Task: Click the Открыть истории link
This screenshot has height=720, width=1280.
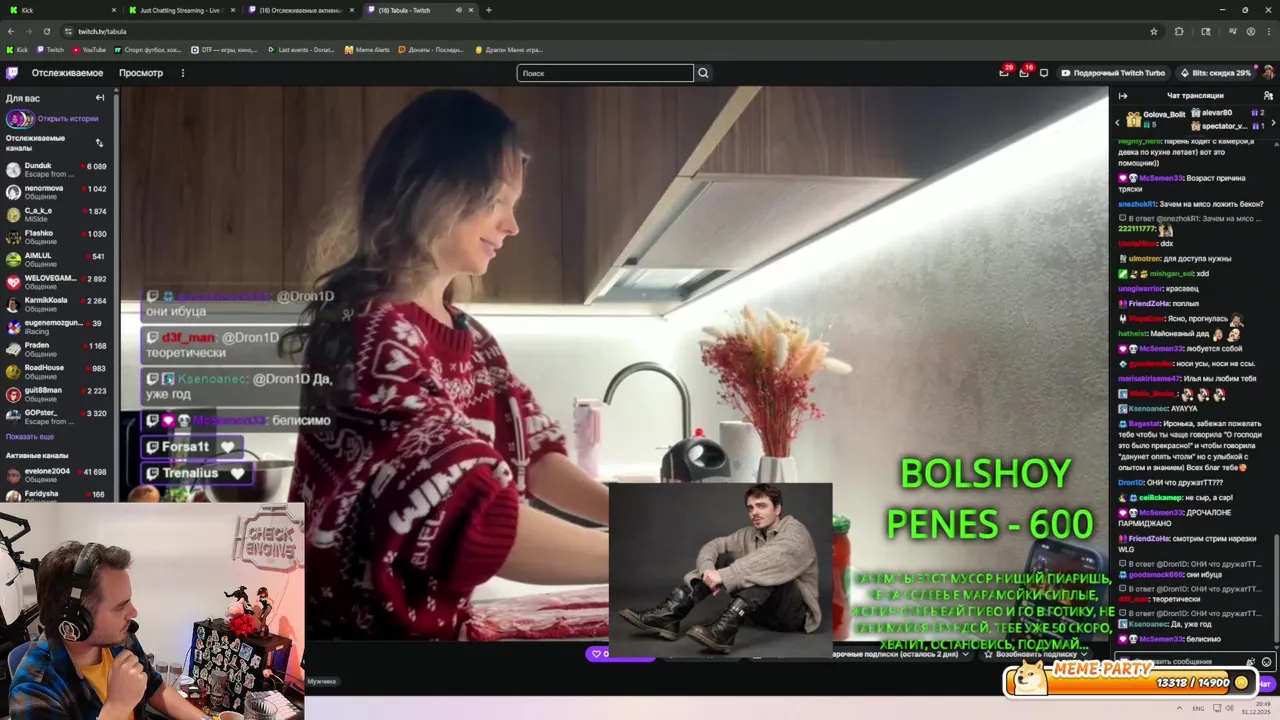Action: (68, 119)
